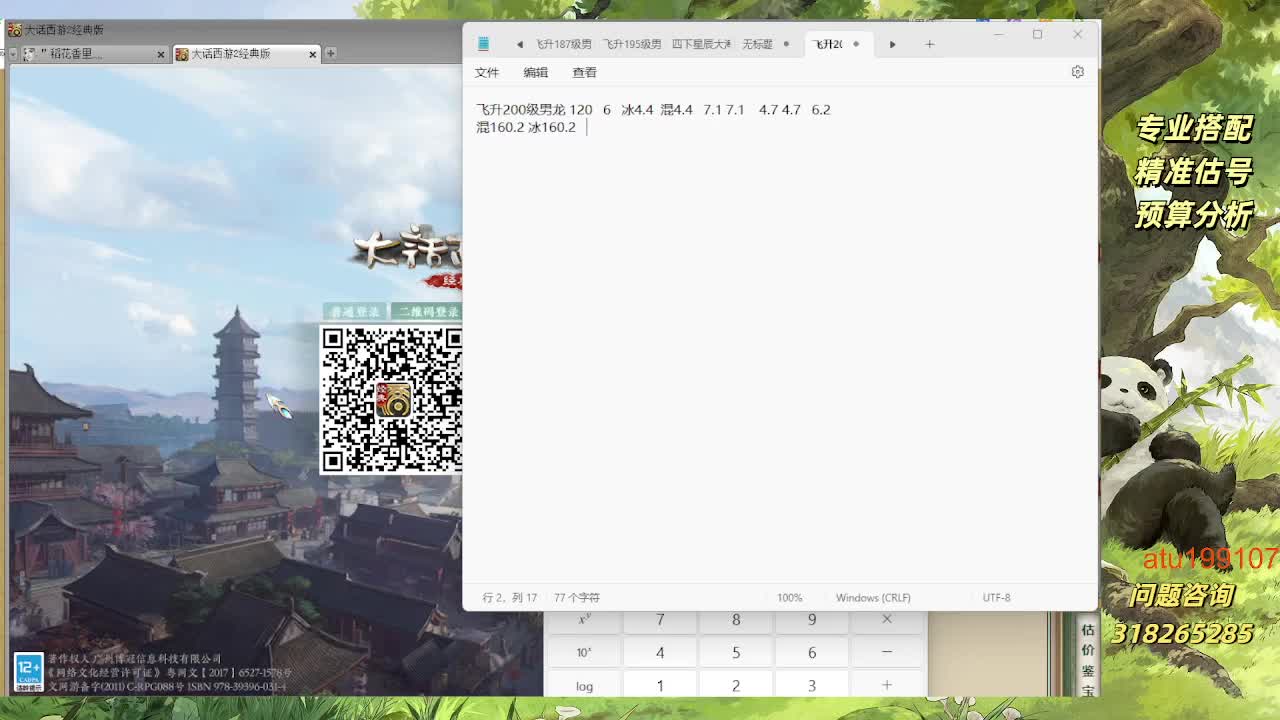The height and width of the screenshot is (720, 1280).
Task: Click calculator key 2
Action: [736, 685]
